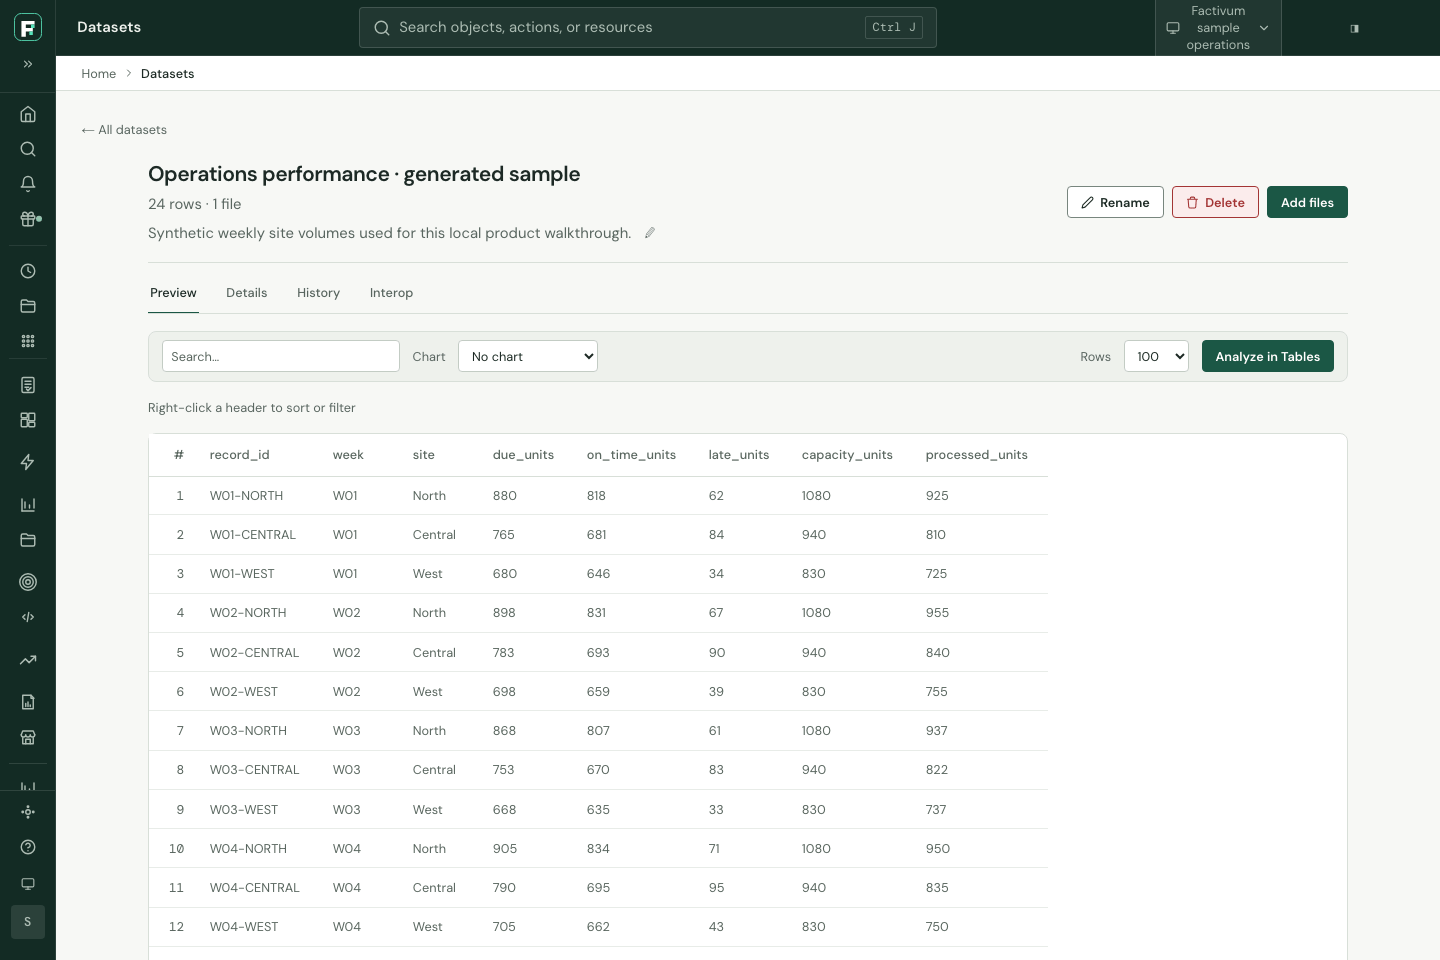Click the Add files button
Screen dimensions: 1440x960
[1307, 202]
